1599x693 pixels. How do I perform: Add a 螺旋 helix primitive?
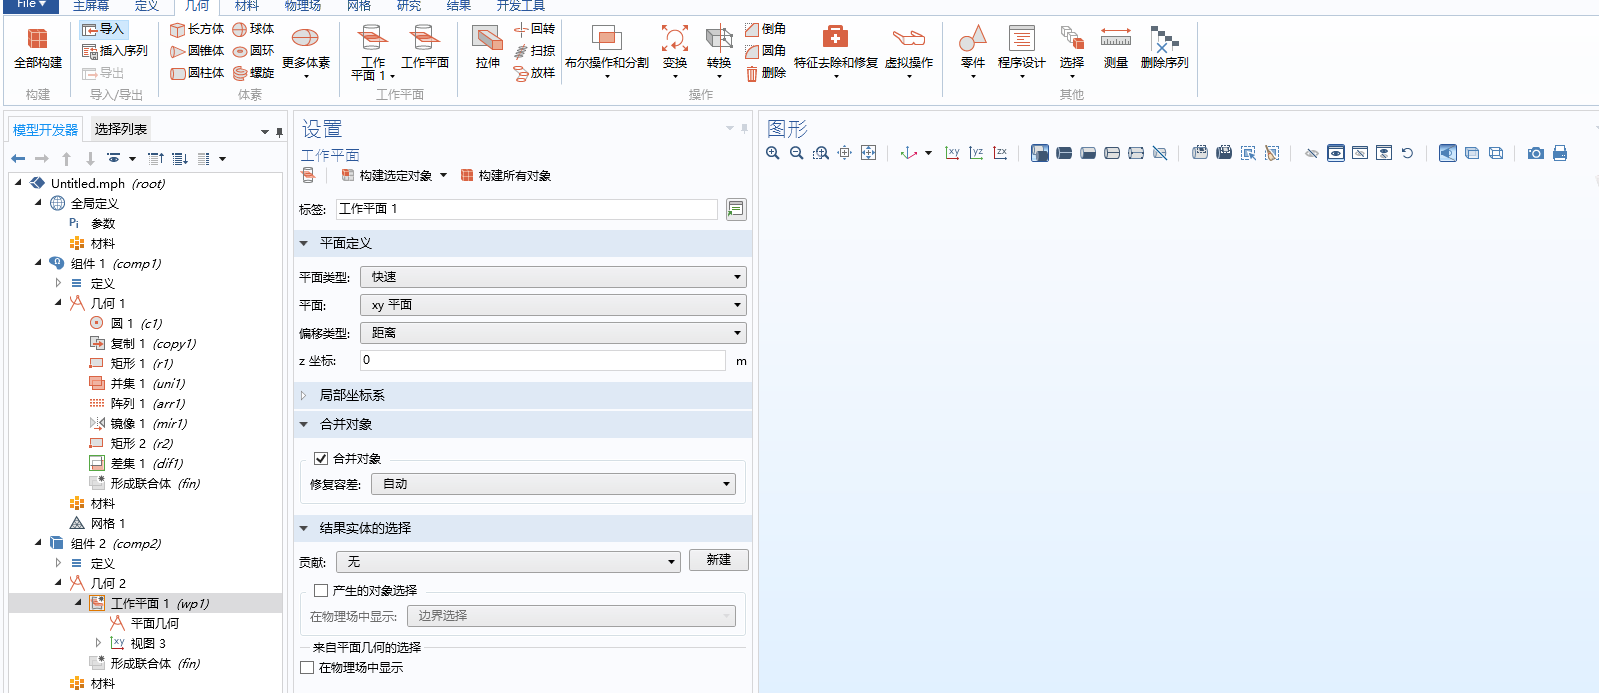(x=253, y=73)
